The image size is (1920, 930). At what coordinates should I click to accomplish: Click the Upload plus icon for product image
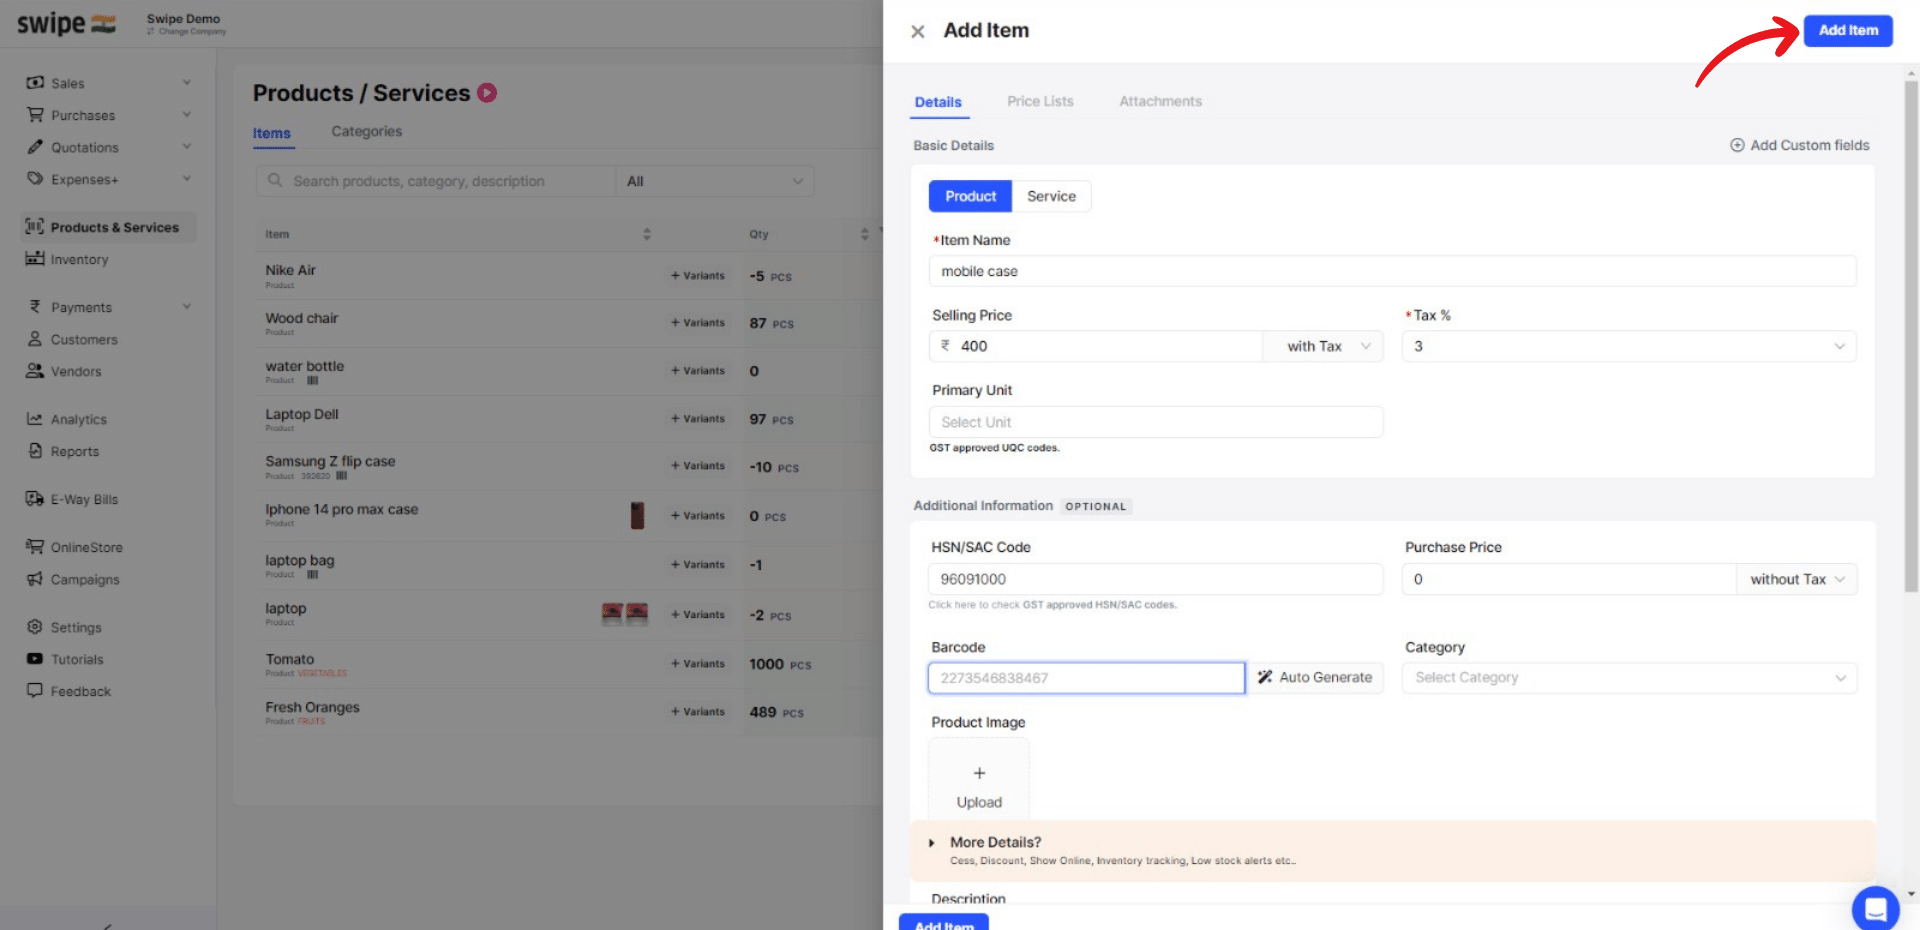click(979, 773)
